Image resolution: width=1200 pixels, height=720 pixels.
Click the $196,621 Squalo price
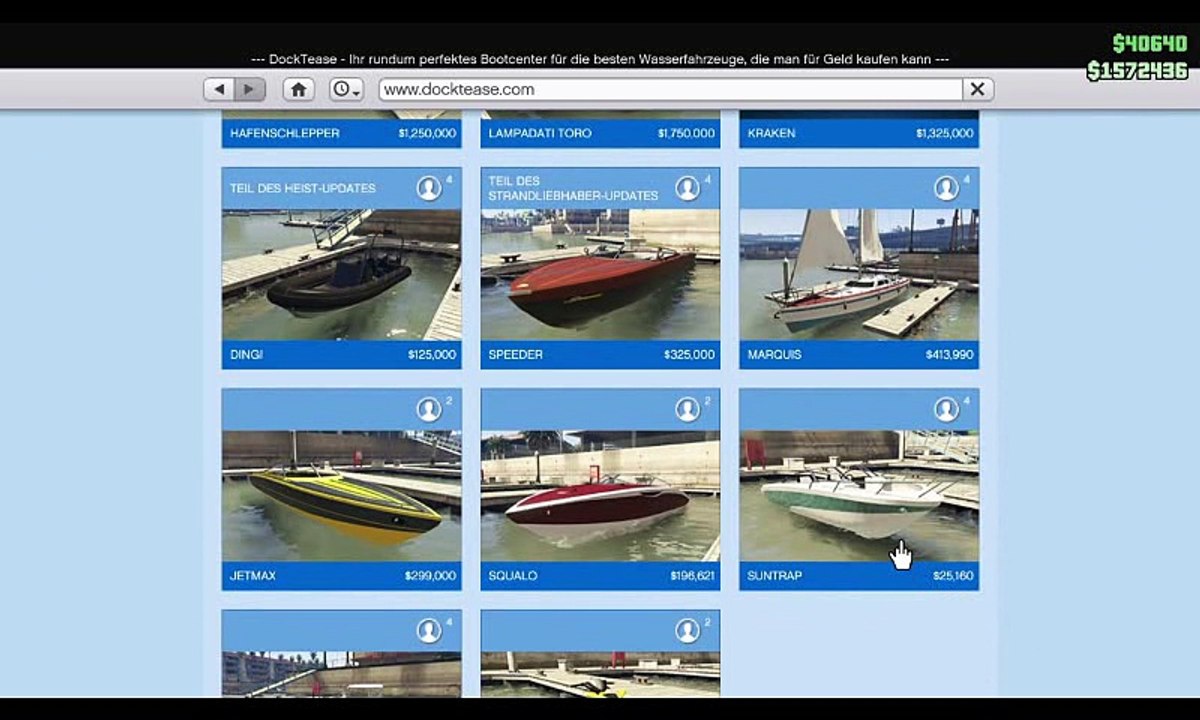pos(692,576)
